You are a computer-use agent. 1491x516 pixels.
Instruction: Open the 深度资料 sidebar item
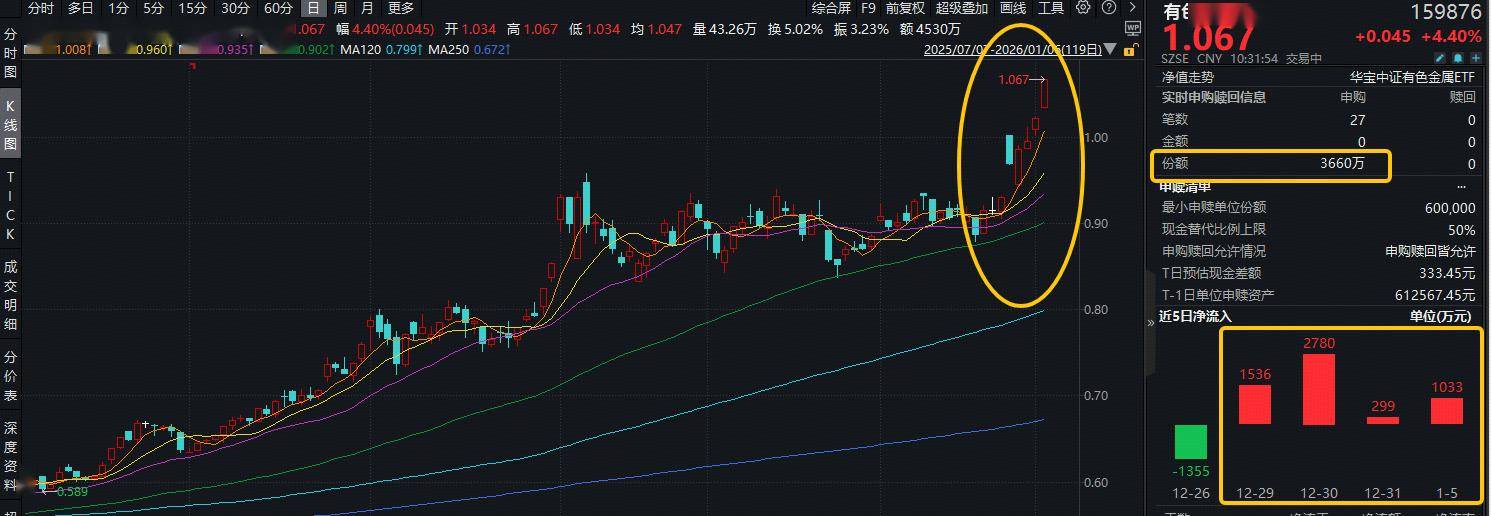11,455
